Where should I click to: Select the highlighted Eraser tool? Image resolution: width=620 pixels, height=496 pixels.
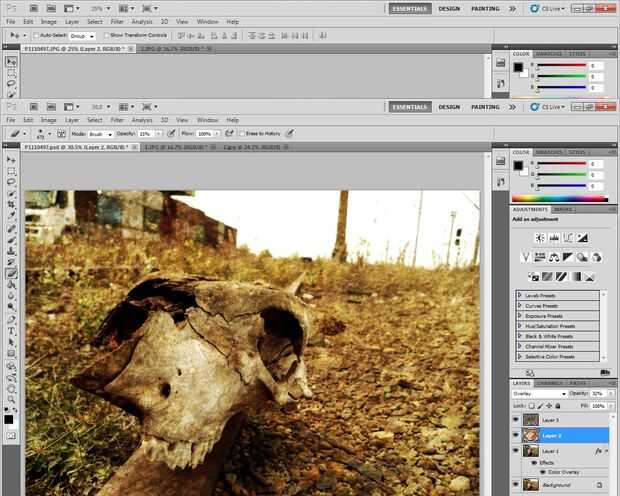click(11, 273)
